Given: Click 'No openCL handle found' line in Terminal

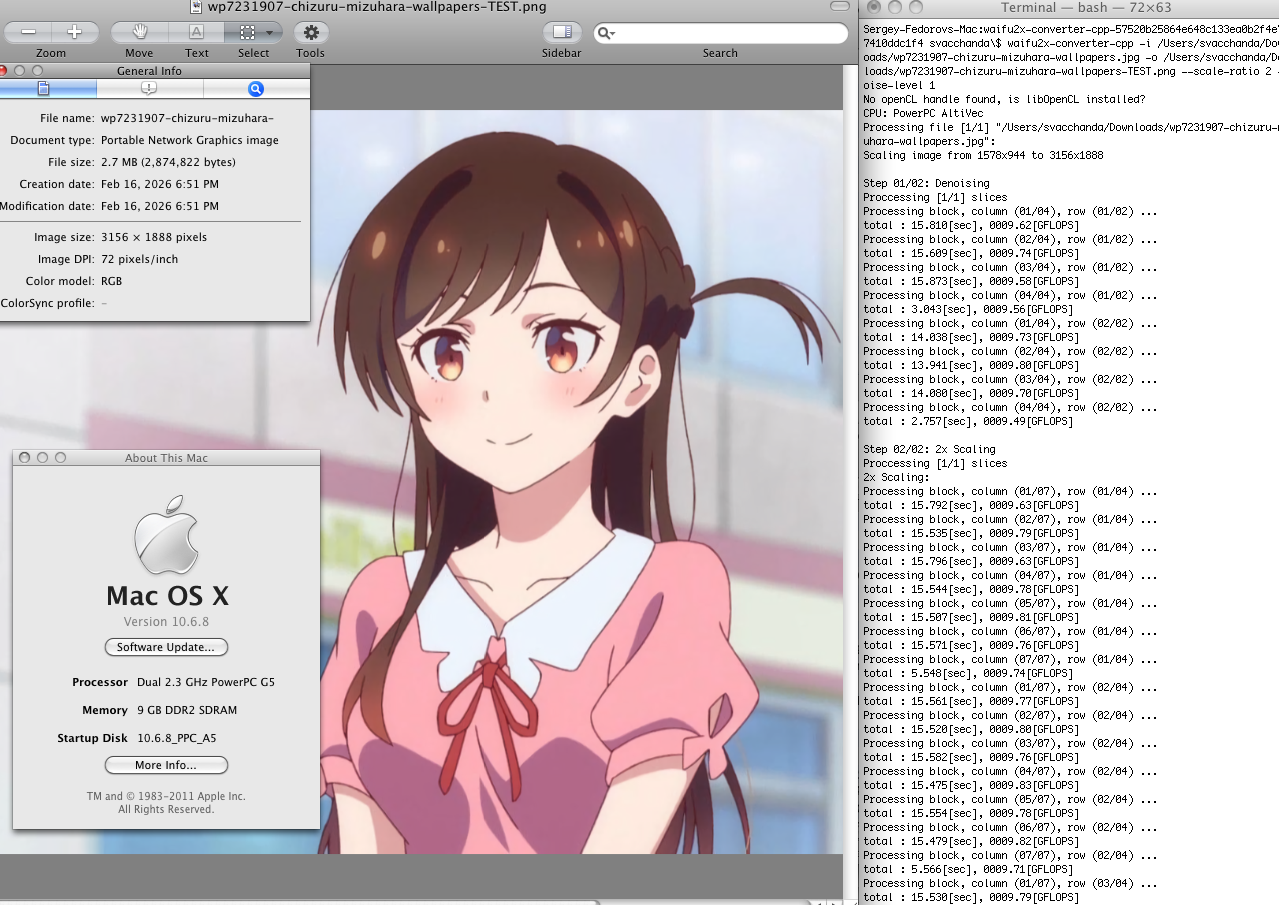Looking at the screenshot, I should [x=1004, y=99].
